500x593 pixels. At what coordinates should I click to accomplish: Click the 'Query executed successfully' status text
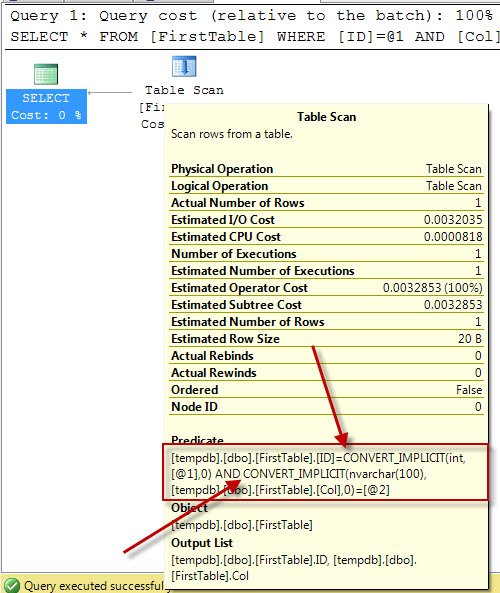click(x=95, y=586)
